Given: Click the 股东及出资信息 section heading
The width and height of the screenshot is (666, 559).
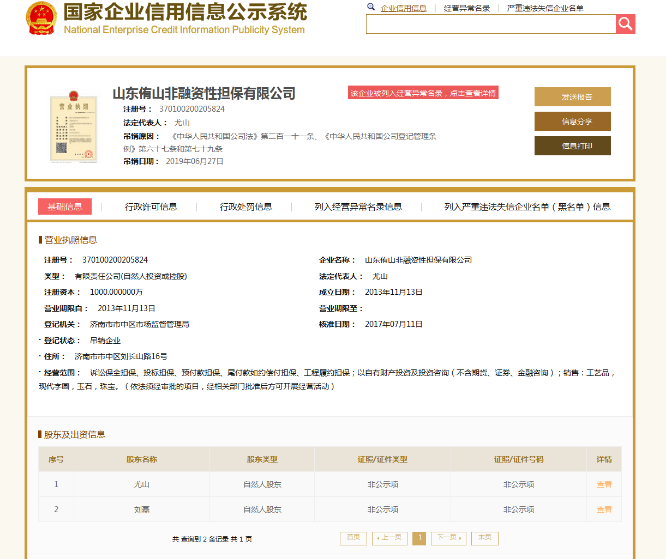Looking at the screenshot, I should [x=74, y=435].
